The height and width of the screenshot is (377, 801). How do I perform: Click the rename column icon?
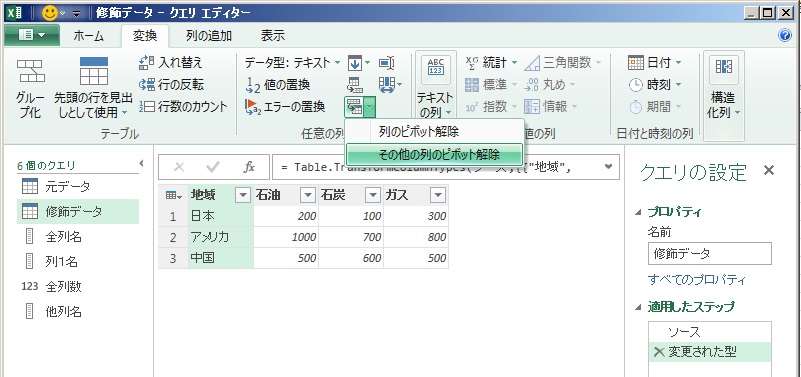[x=387, y=63]
